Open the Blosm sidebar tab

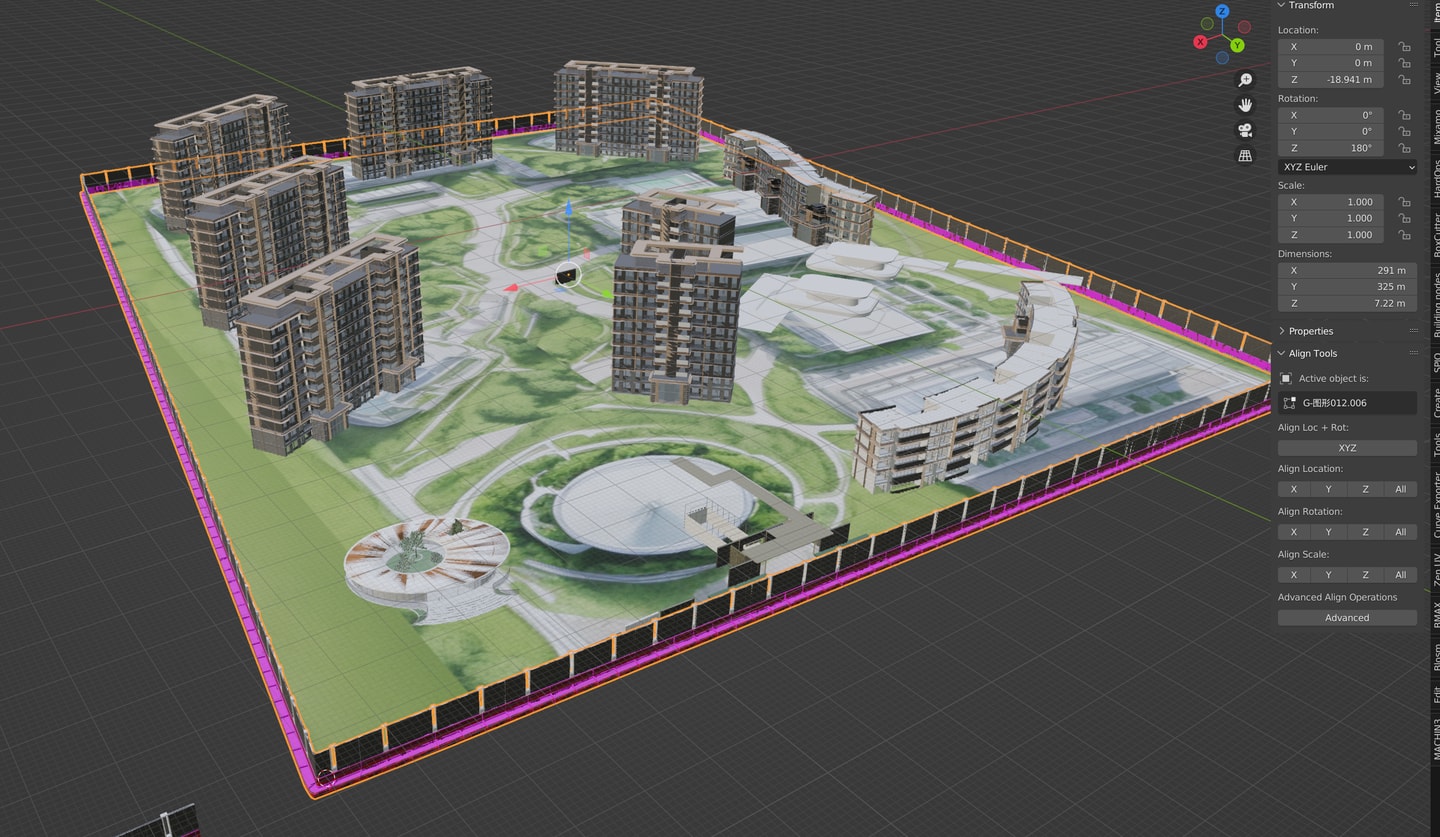tap(1436, 656)
